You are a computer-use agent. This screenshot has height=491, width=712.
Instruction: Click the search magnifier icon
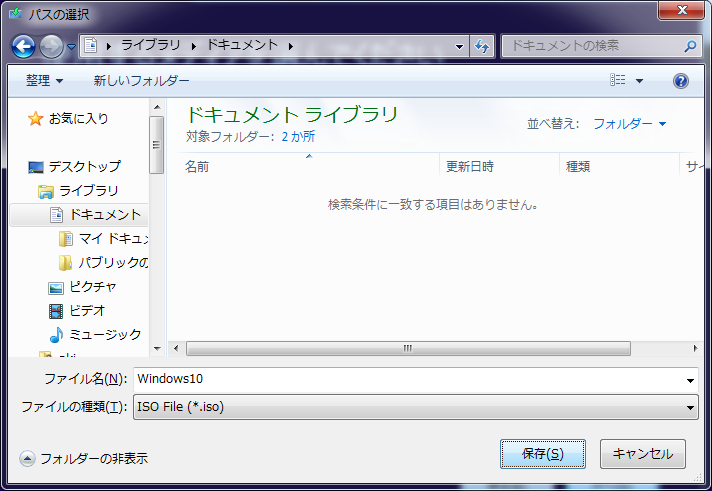point(690,46)
